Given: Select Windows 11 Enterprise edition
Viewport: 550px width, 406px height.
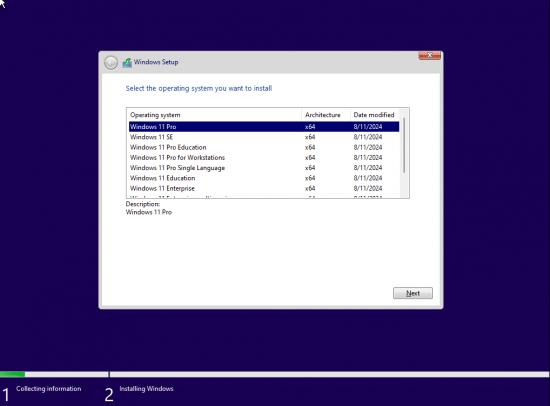Looking at the screenshot, I should [264, 188].
